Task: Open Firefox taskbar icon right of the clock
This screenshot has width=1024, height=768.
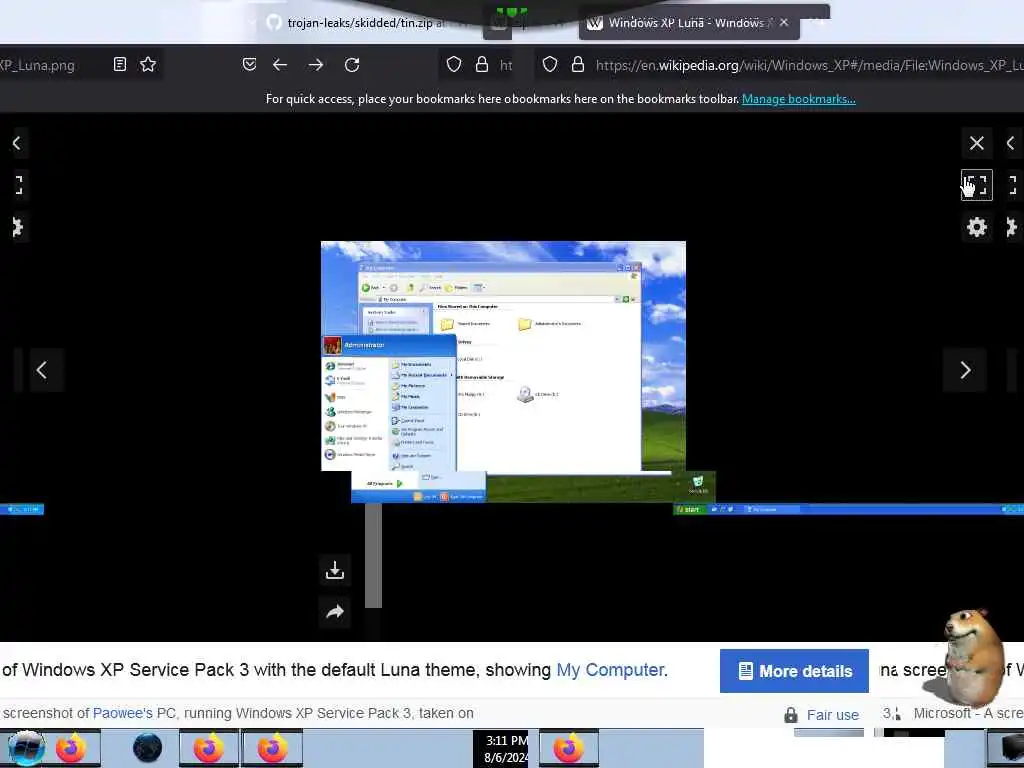Action: (x=569, y=748)
